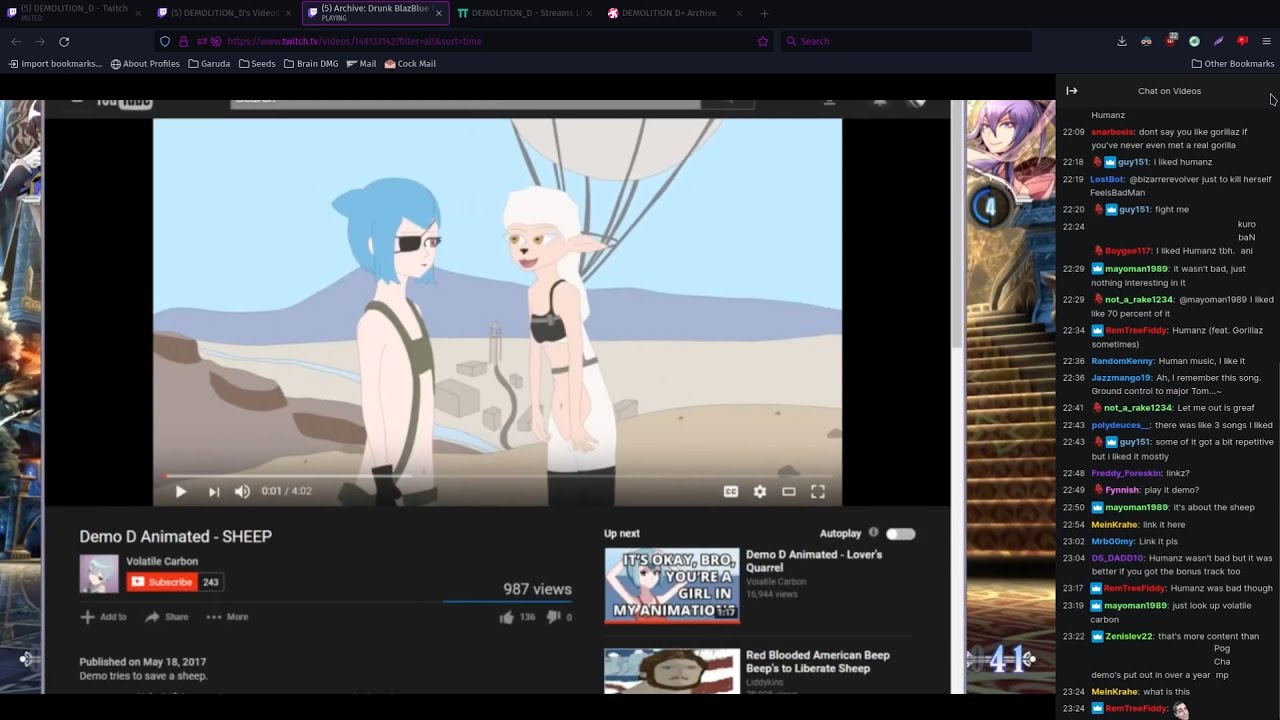This screenshot has height=720, width=1280.
Task: Open the Garuda bookmarks folder
Action: point(209,63)
